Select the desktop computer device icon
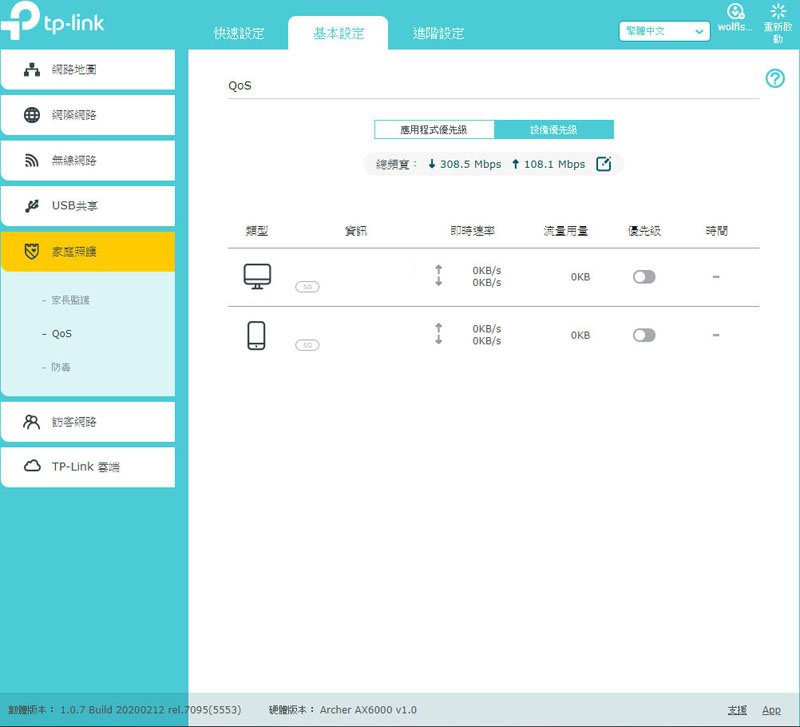800x727 pixels. [x=257, y=277]
